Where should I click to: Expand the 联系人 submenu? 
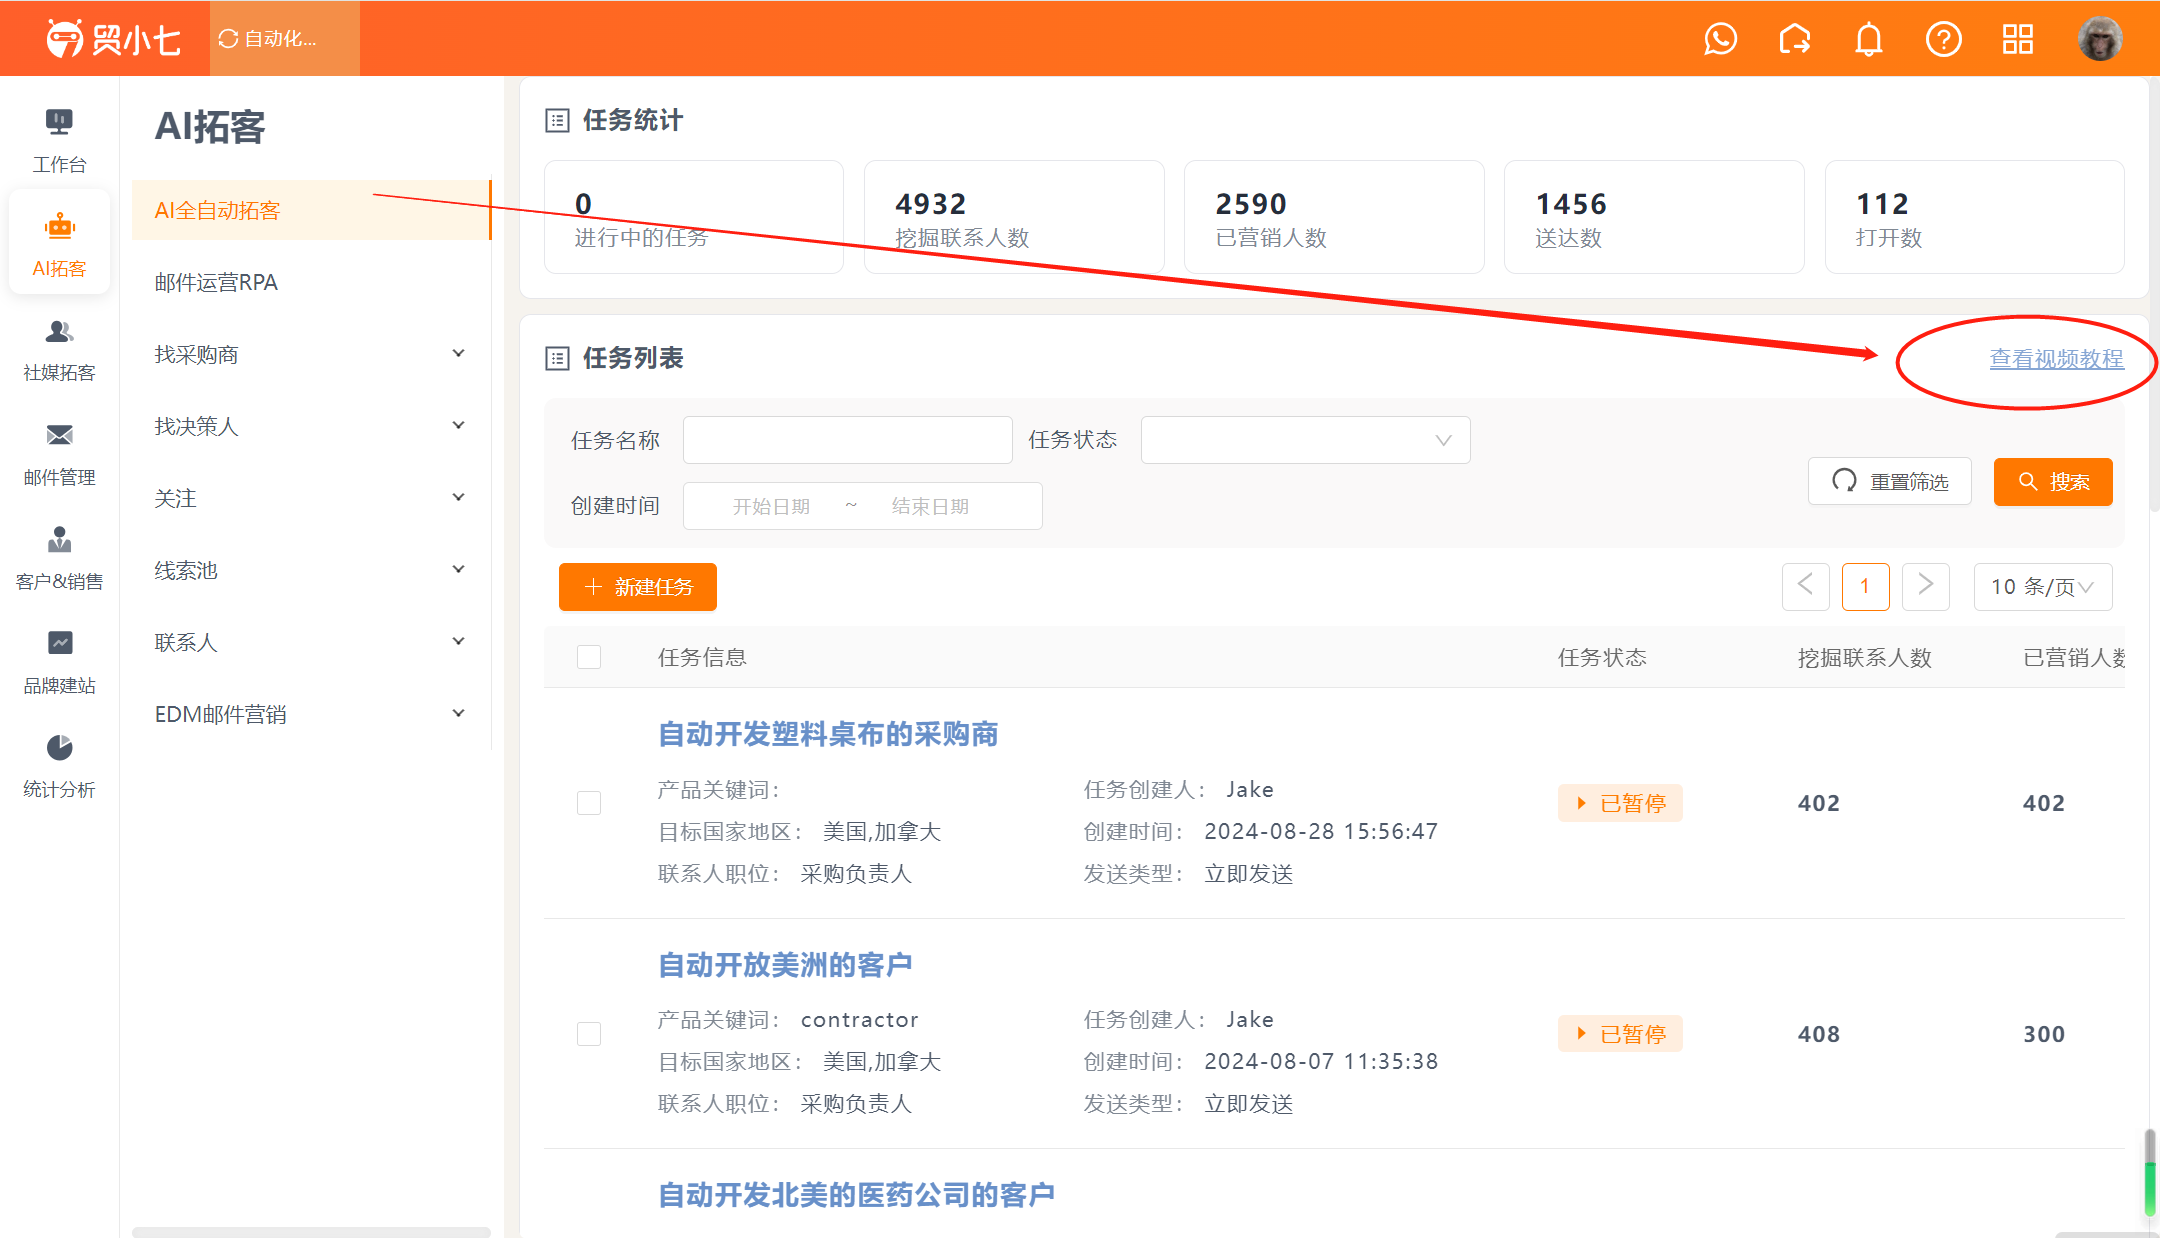click(x=311, y=642)
